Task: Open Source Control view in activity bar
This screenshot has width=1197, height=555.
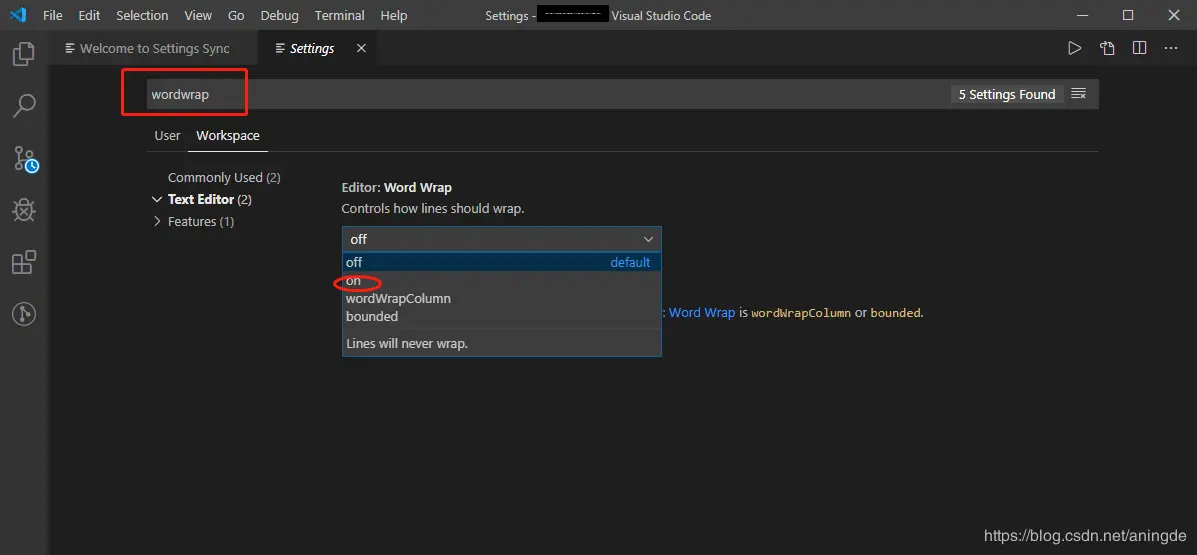Action: [25, 158]
